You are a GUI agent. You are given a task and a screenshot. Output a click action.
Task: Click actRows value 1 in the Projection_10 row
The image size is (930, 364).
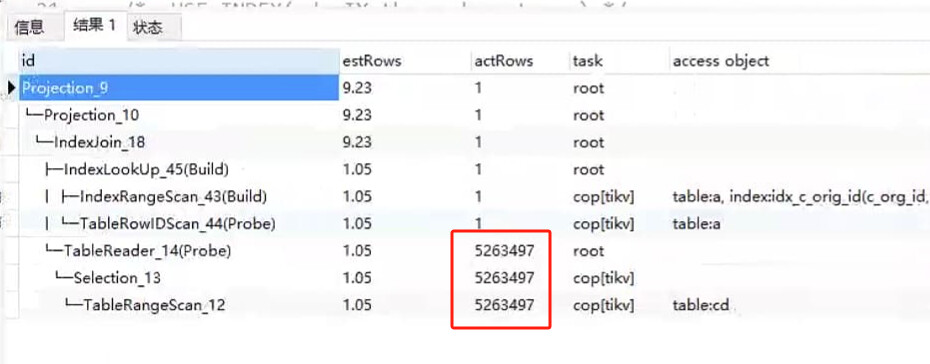click(x=478, y=115)
